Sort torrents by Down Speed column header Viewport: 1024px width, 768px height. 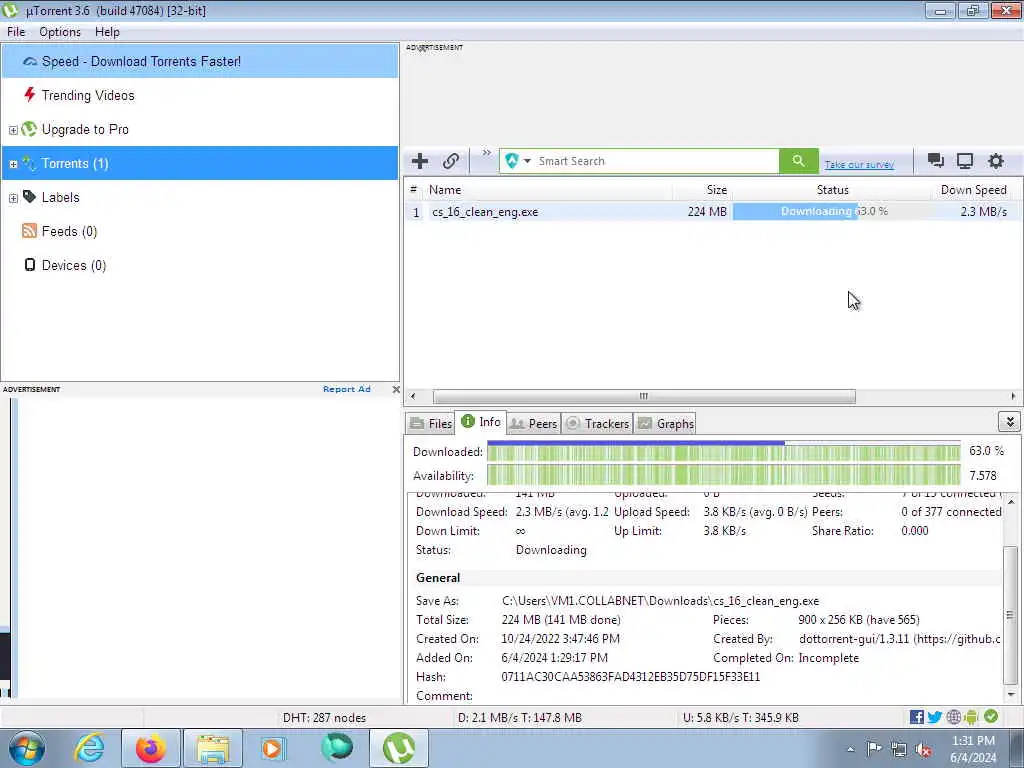point(973,190)
